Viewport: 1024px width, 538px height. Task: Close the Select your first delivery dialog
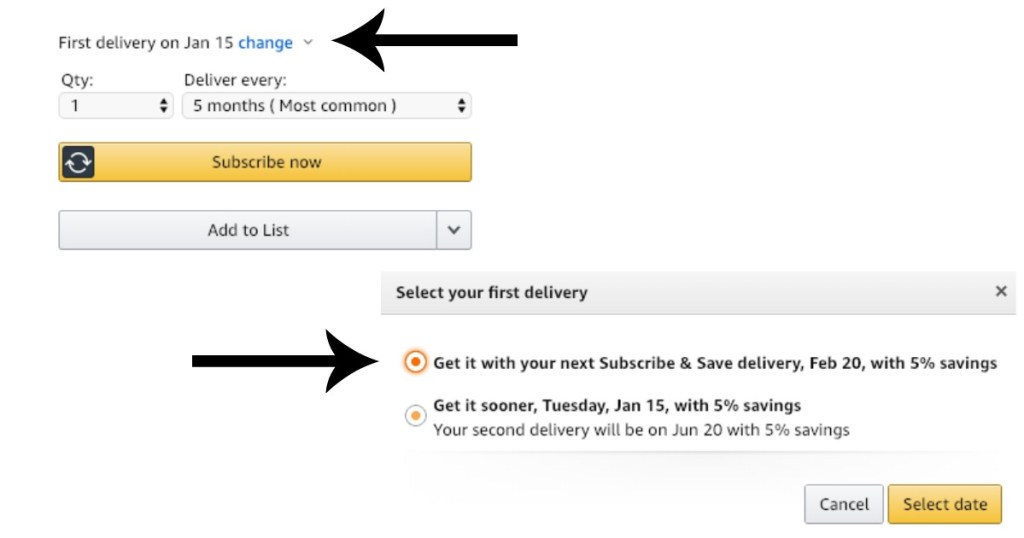1000,292
